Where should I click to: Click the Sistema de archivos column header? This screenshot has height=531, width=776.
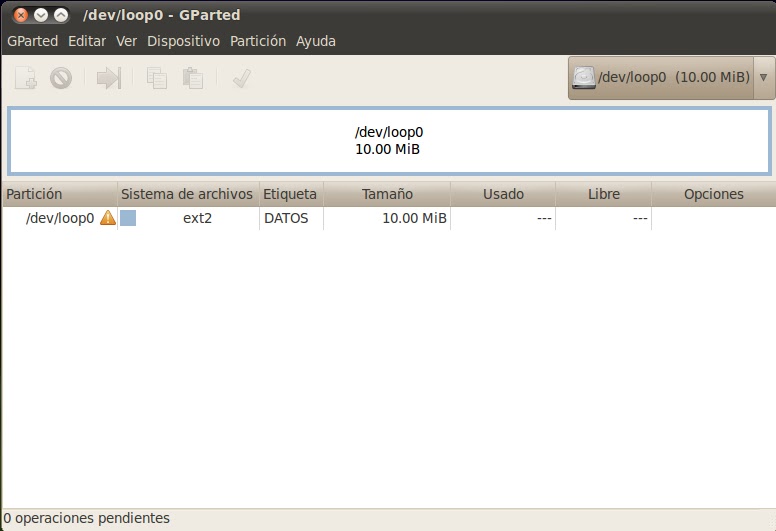[188, 194]
